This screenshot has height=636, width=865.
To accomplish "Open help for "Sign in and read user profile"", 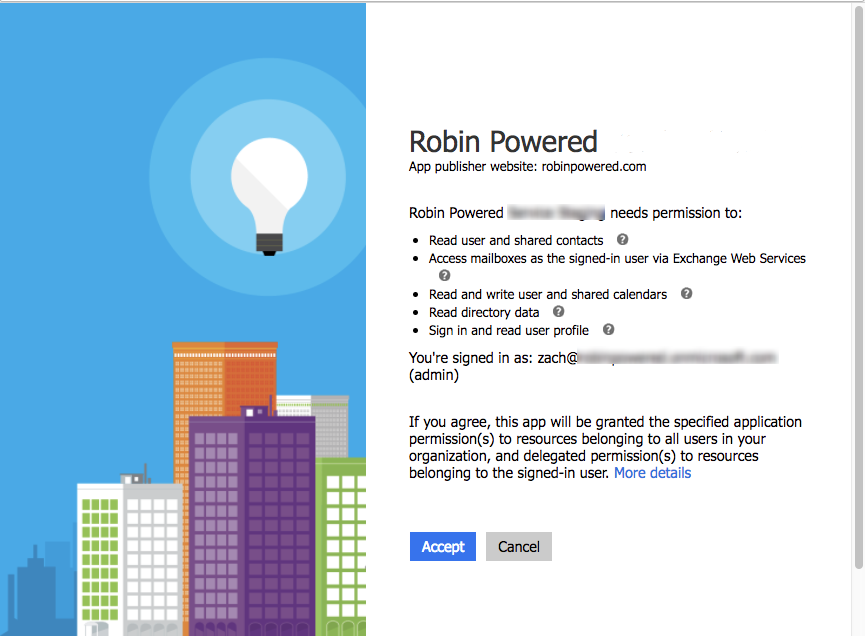I will click(x=607, y=330).
